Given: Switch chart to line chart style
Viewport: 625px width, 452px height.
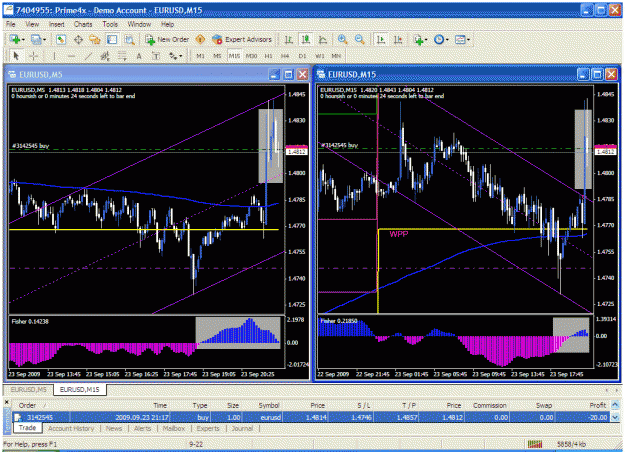Looking at the screenshot, I should tap(323, 39).
